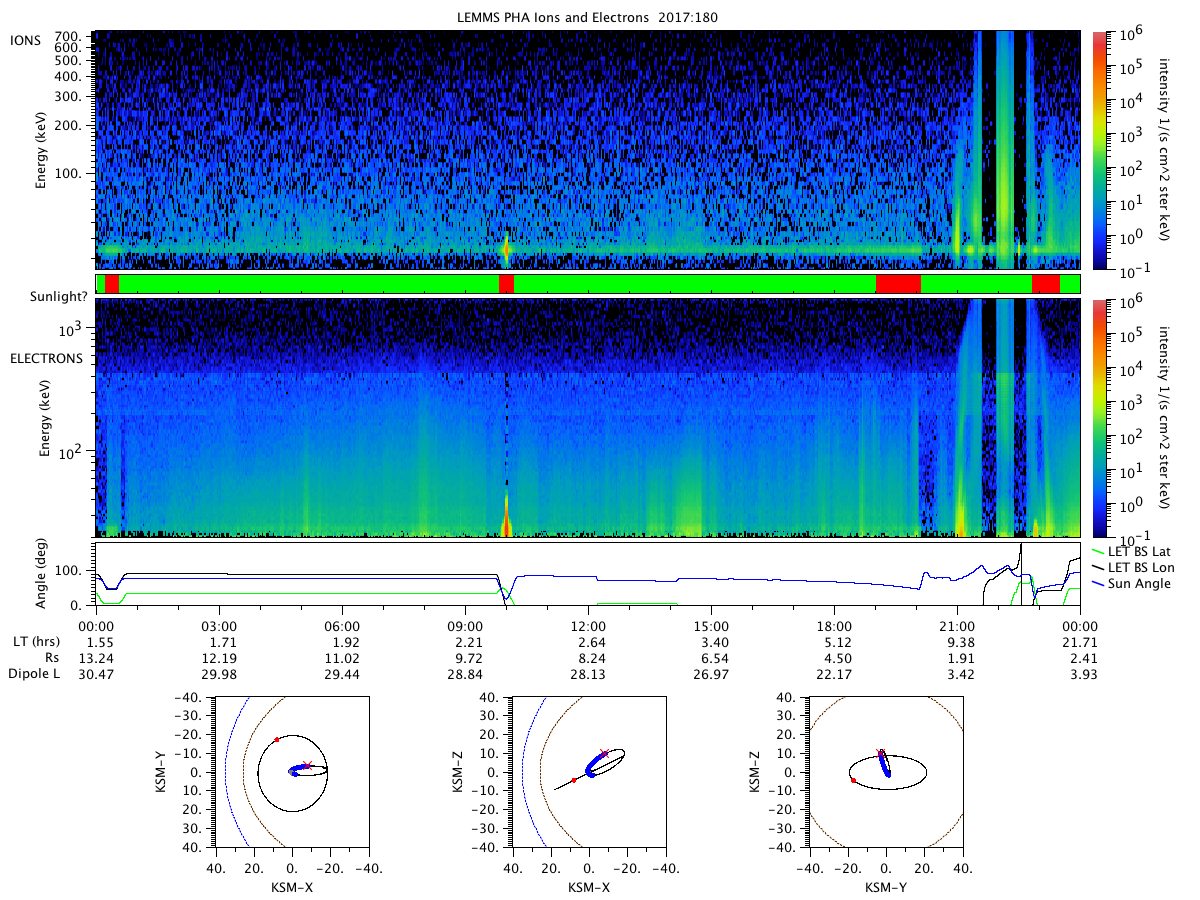1200x900 pixels.
Task: Click the KSM-Y versus KSM-Z orbit plot
Action: (x=885, y=772)
